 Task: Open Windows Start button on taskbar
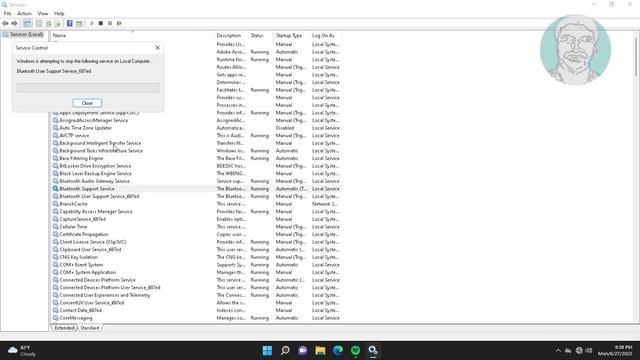point(267,351)
